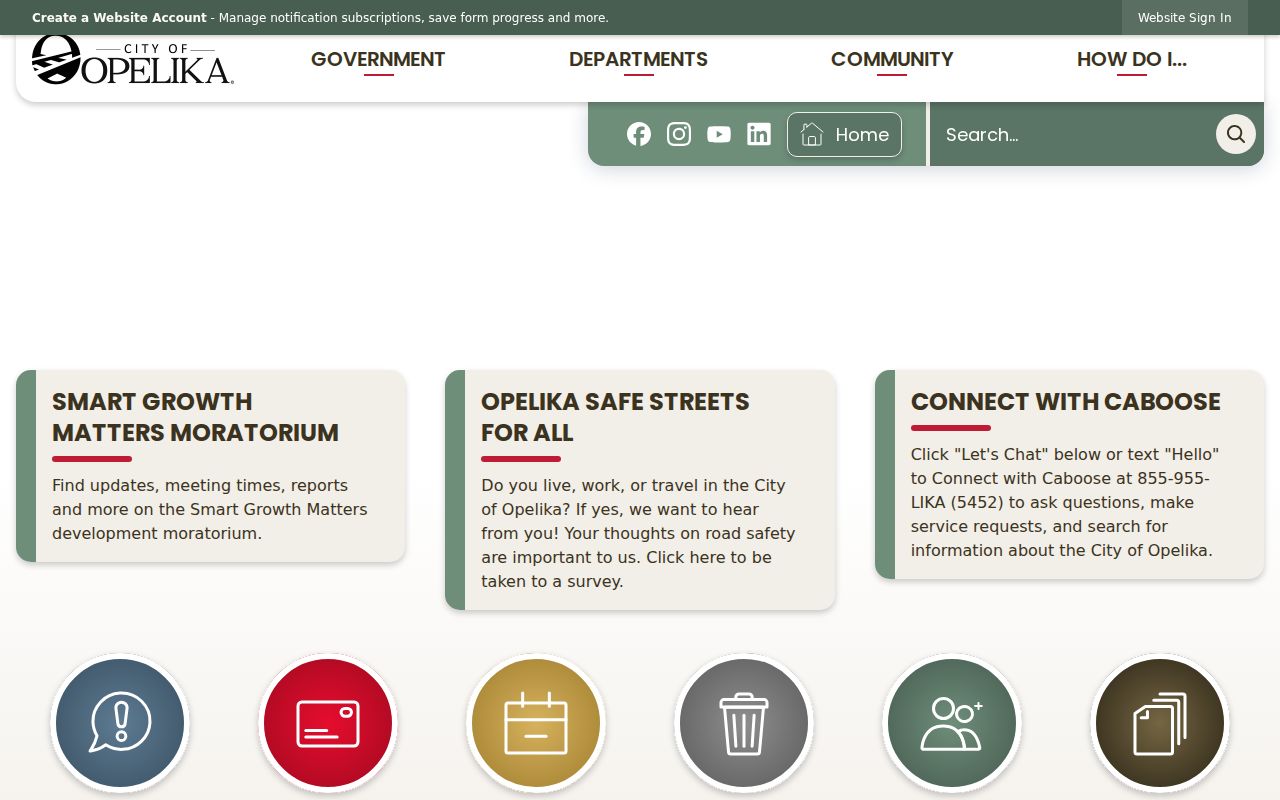Open the Instagram social icon
This screenshot has width=1280, height=800.
(x=679, y=134)
